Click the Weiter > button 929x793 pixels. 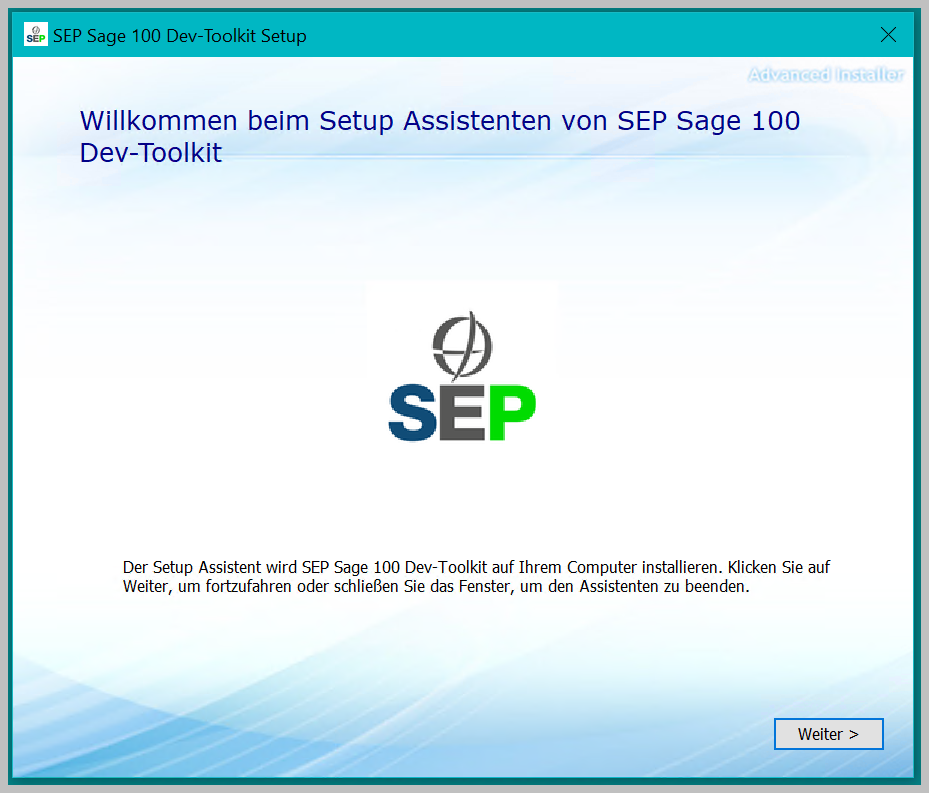pyautogui.click(x=828, y=734)
